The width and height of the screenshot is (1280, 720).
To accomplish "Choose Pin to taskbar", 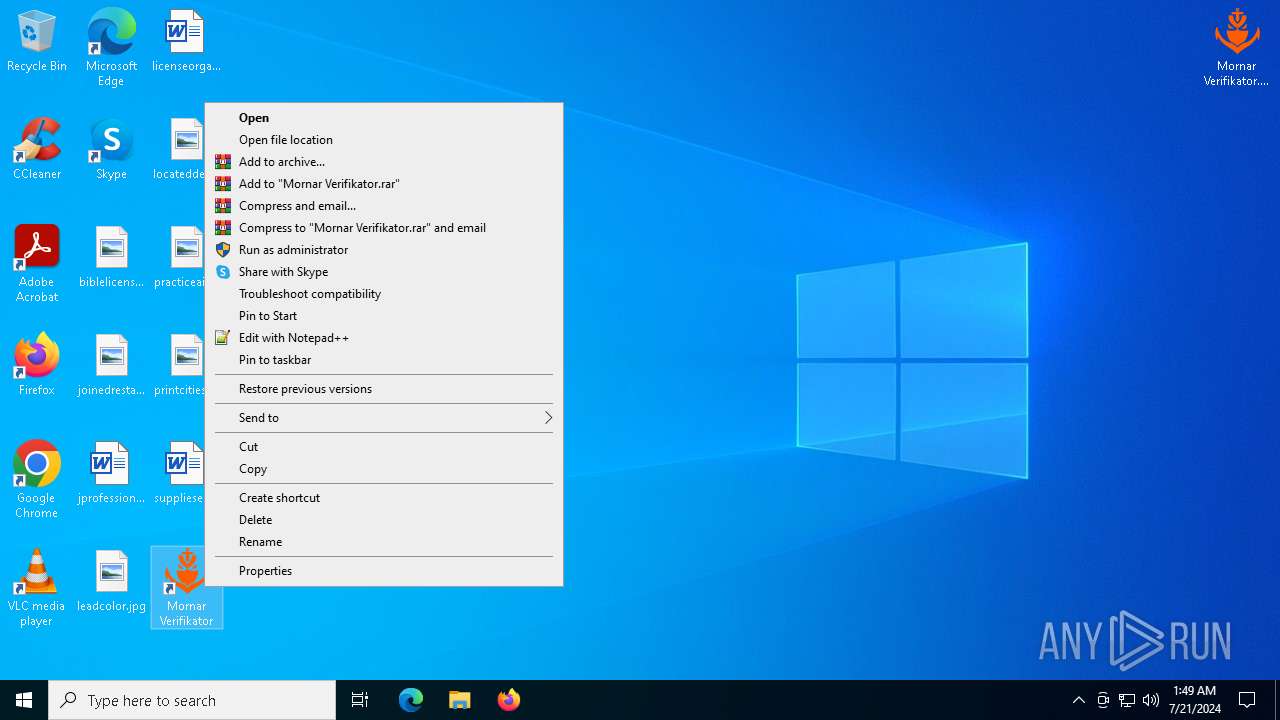I will coord(384,360).
